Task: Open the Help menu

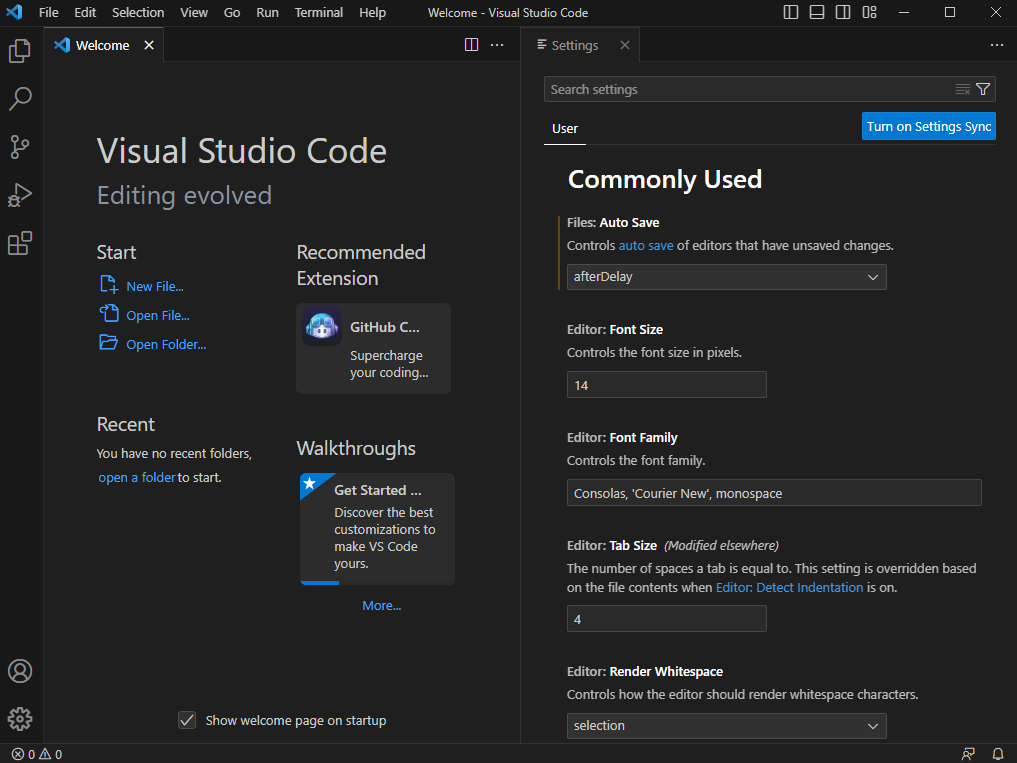Action: coord(372,12)
